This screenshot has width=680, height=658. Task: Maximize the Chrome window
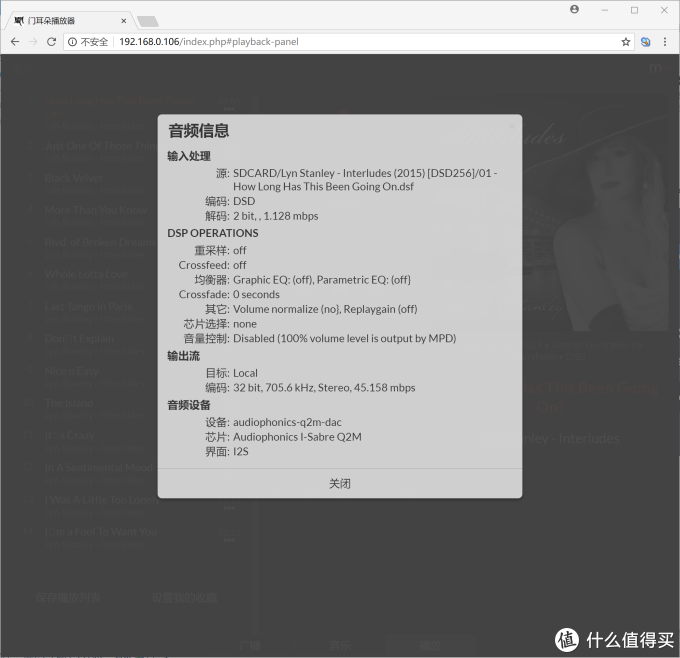pyautogui.click(x=634, y=10)
